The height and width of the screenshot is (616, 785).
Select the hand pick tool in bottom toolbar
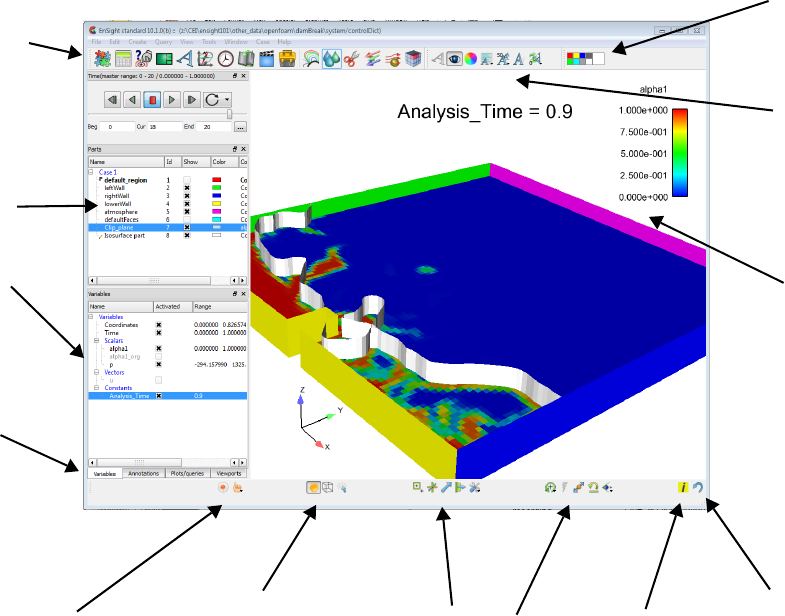click(x=238, y=487)
